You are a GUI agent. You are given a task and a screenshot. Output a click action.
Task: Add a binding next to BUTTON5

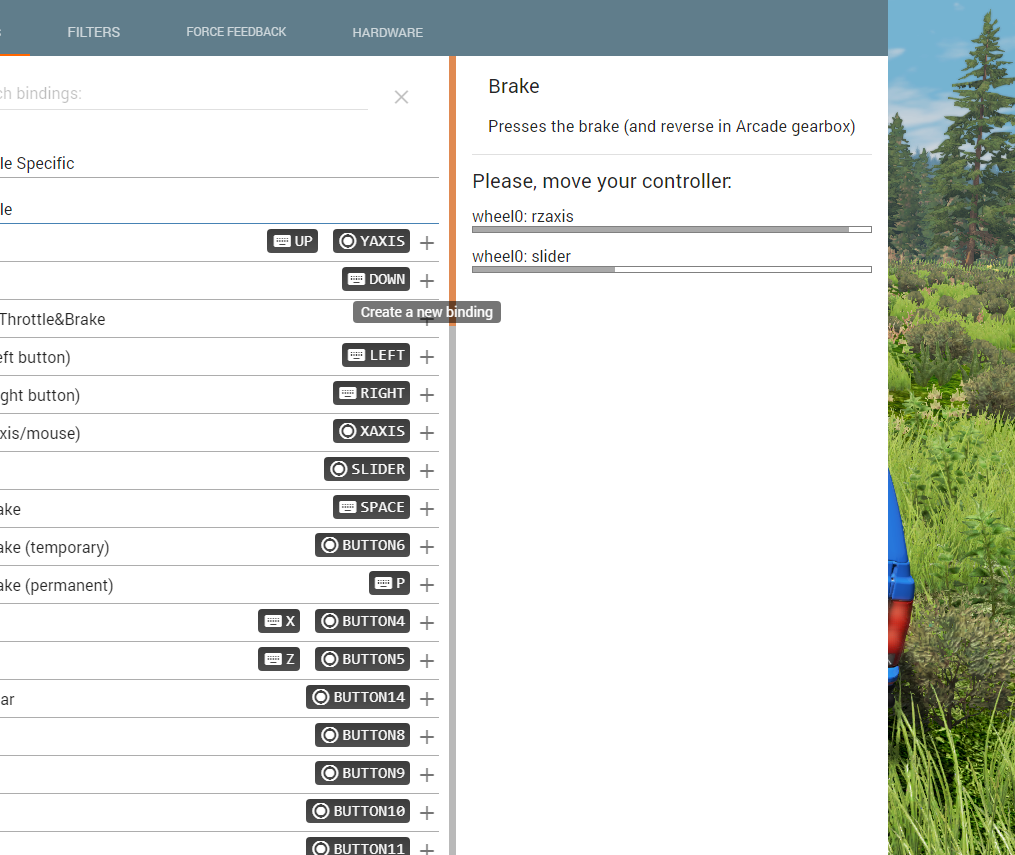[427, 661]
